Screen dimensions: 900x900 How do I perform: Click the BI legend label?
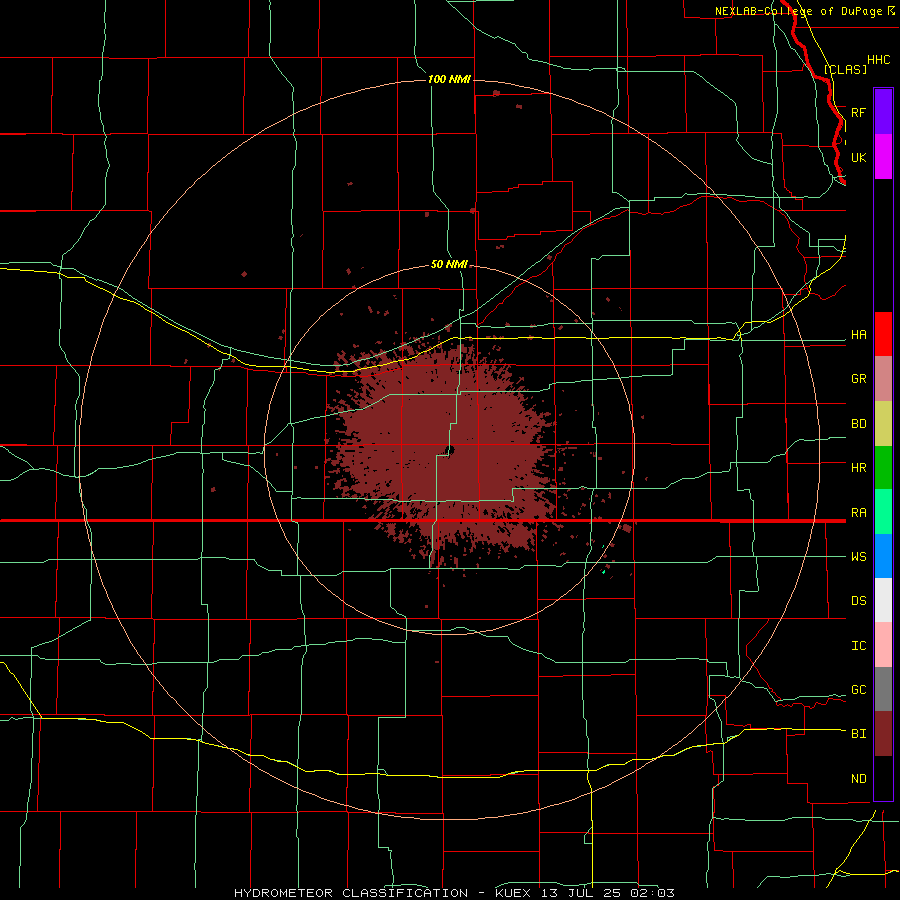[x=859, y=734]
